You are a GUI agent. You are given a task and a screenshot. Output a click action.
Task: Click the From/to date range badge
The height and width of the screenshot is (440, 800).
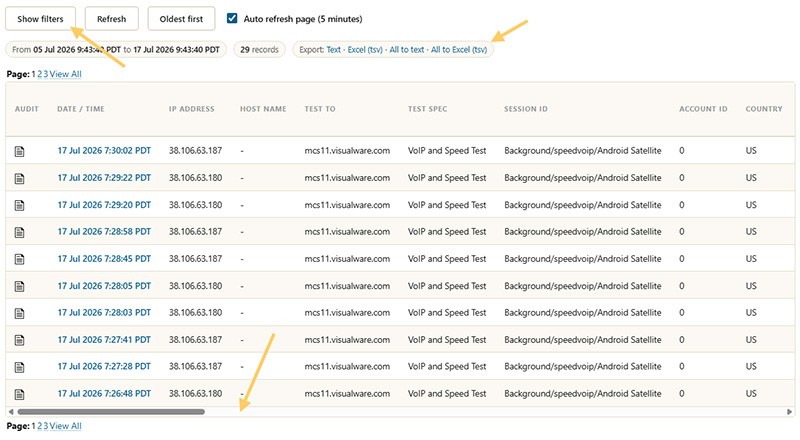coord(116,50)
